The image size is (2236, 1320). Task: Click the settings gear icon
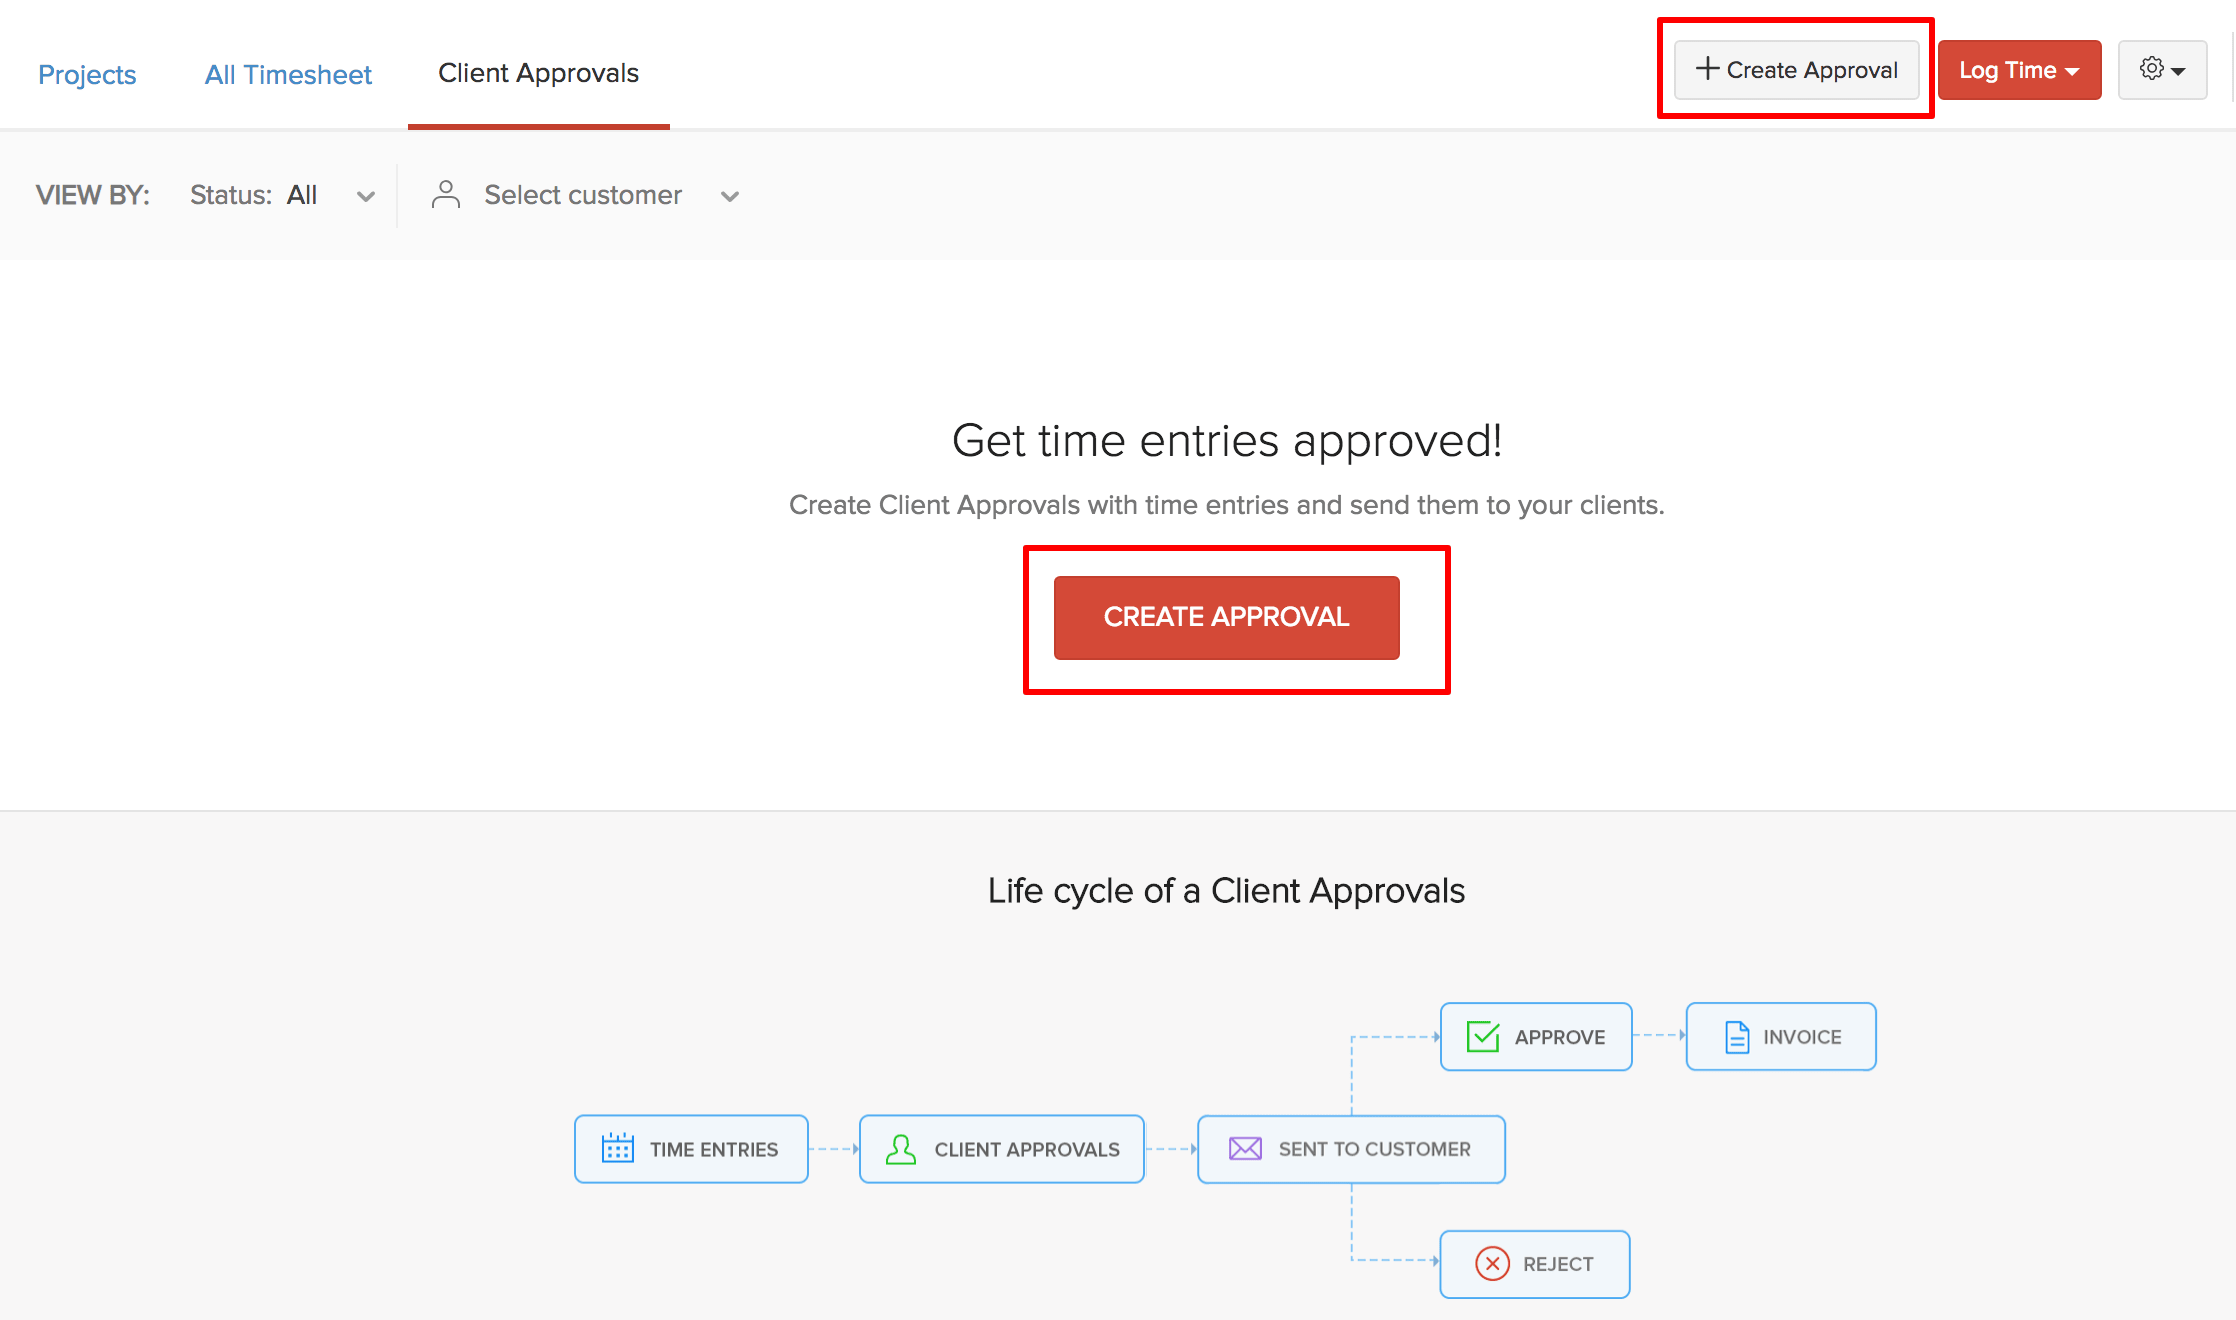pos(2151,69)
